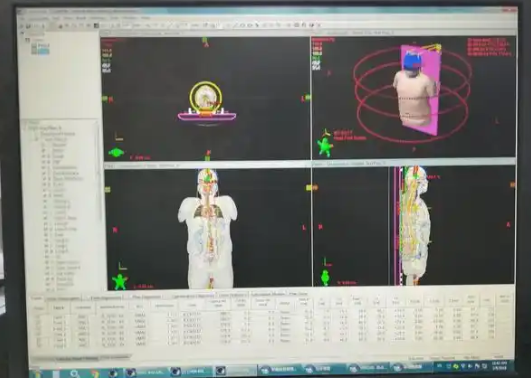Switch to the Fields tab
This screenshot has width=531, height=378.
click(x=37, y=298)
